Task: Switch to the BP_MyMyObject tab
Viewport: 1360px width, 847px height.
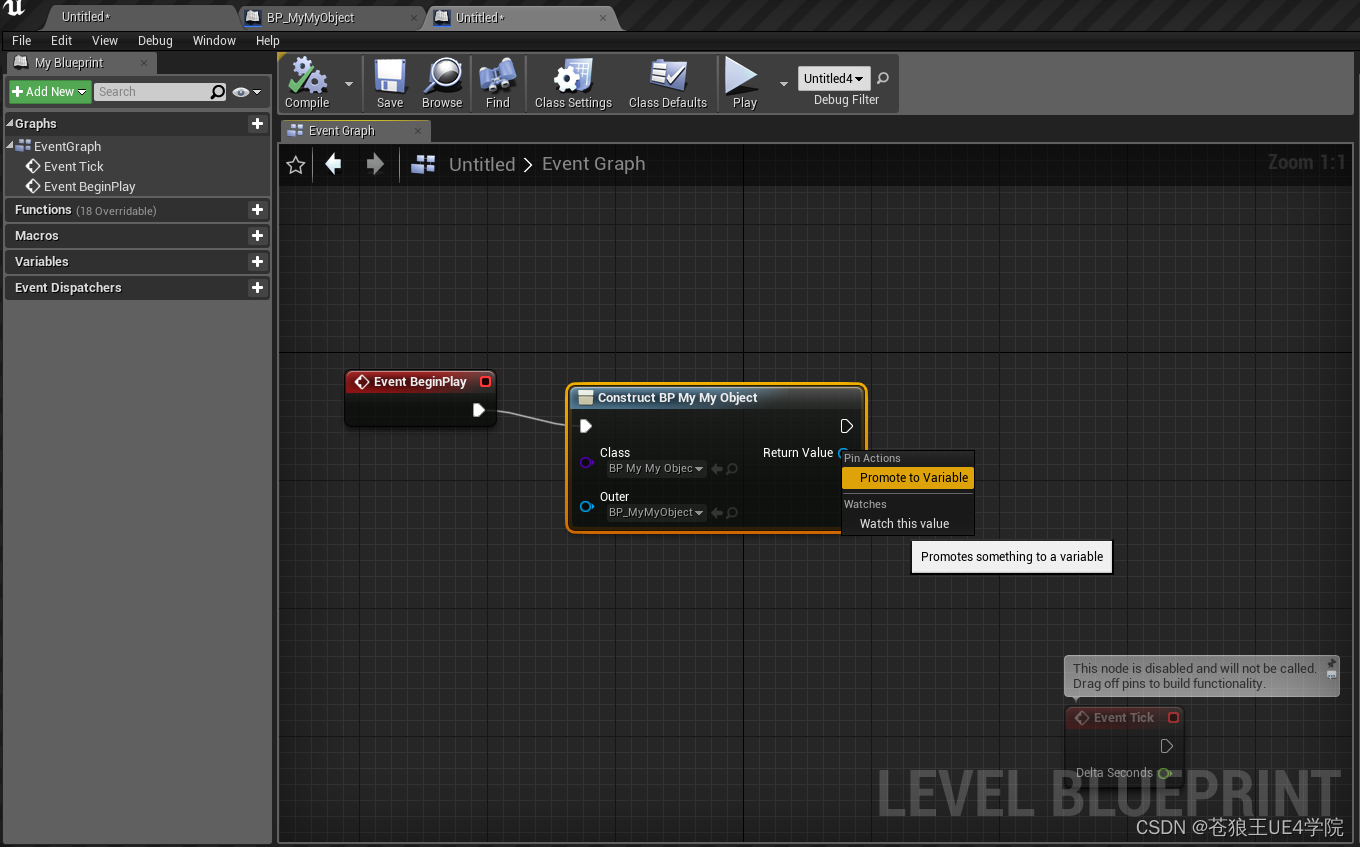Action: [x=331, y=17]
